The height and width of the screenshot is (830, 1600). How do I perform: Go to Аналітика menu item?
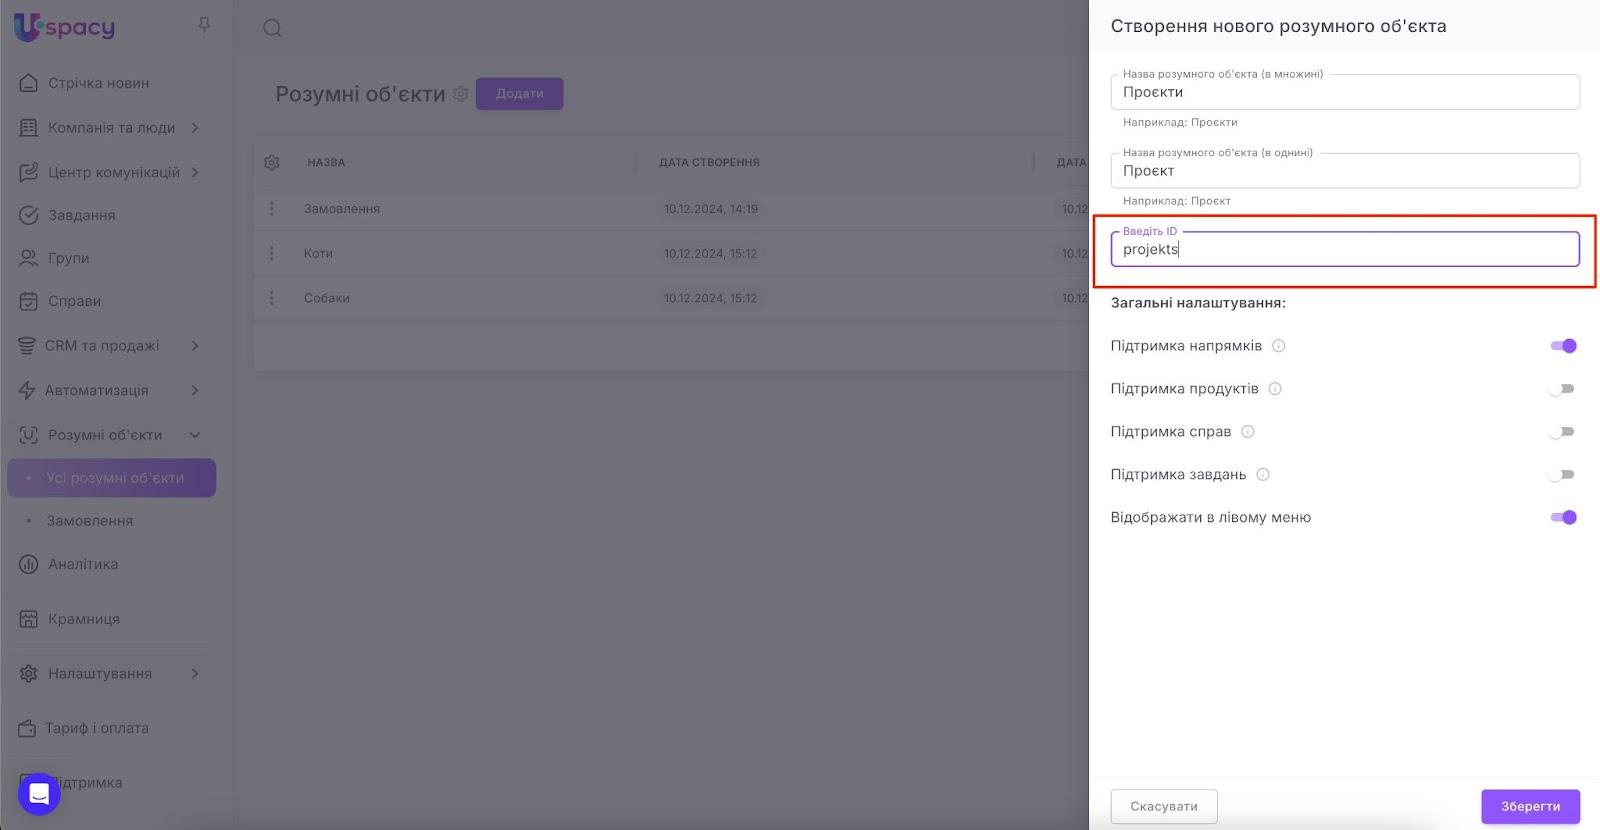pyautogui.click(x=83, y=564)
